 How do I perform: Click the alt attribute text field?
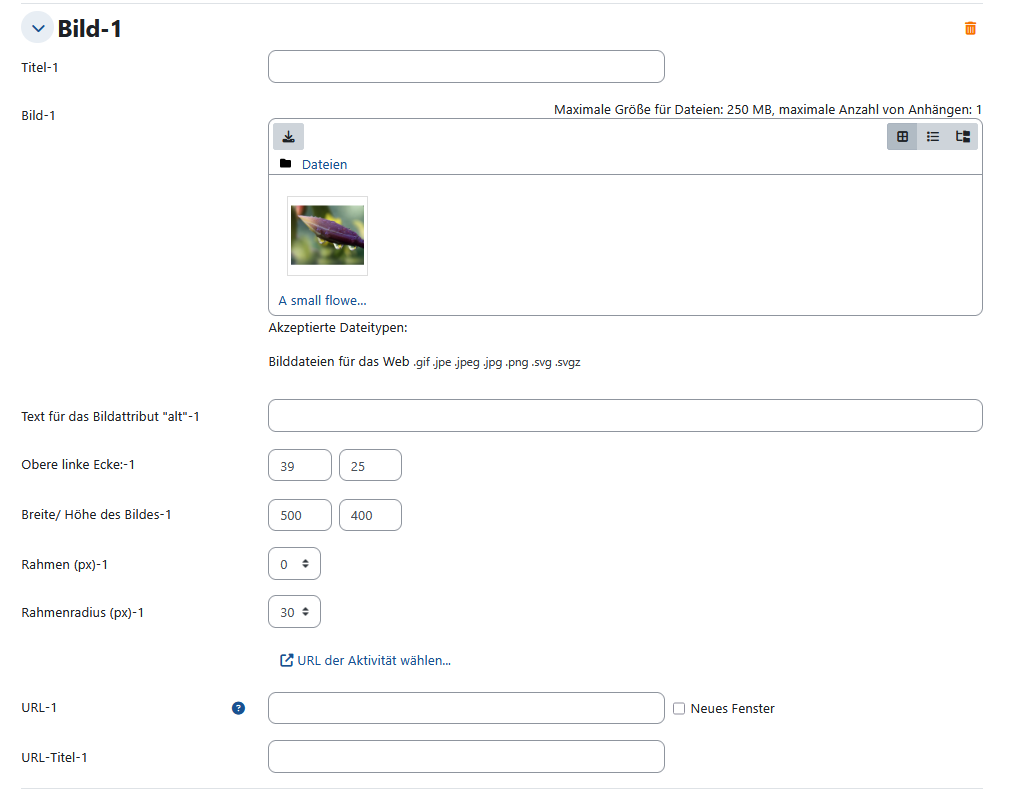pyautogui.click(x=626, y=416)
